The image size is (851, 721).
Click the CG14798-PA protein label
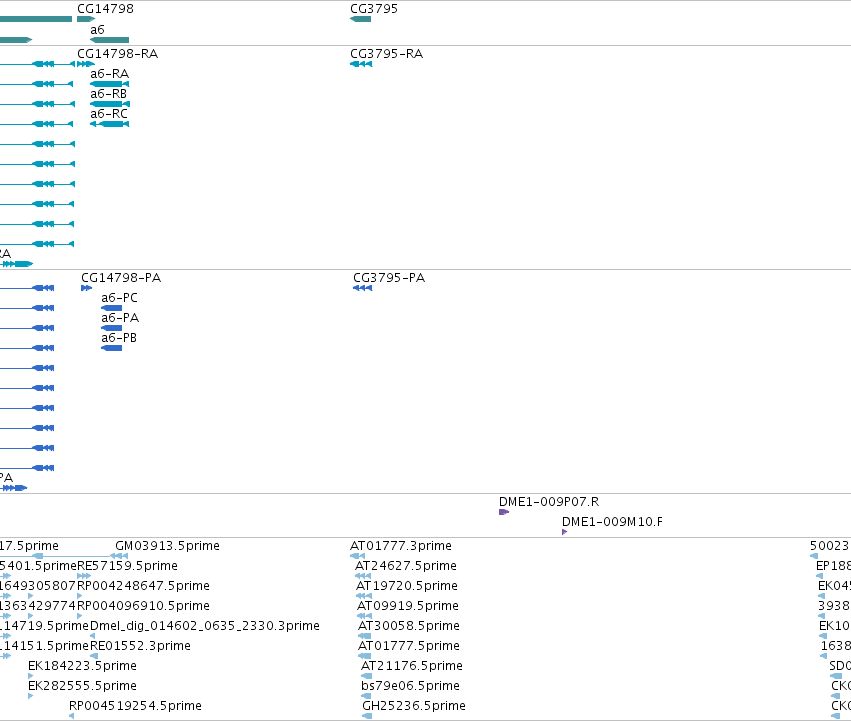(x=121, y=278)
